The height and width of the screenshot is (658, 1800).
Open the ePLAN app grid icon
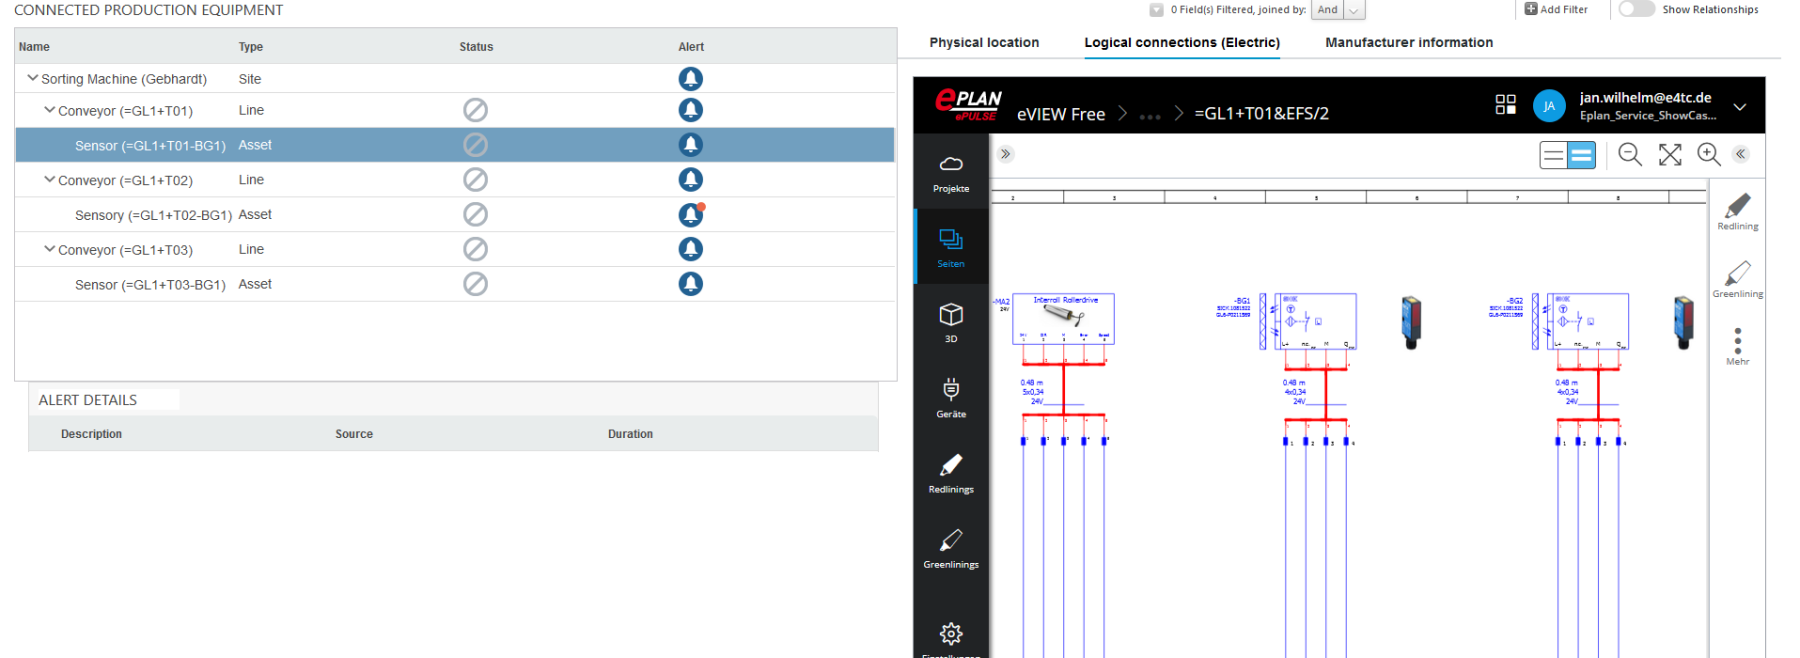click(1505, 105)
